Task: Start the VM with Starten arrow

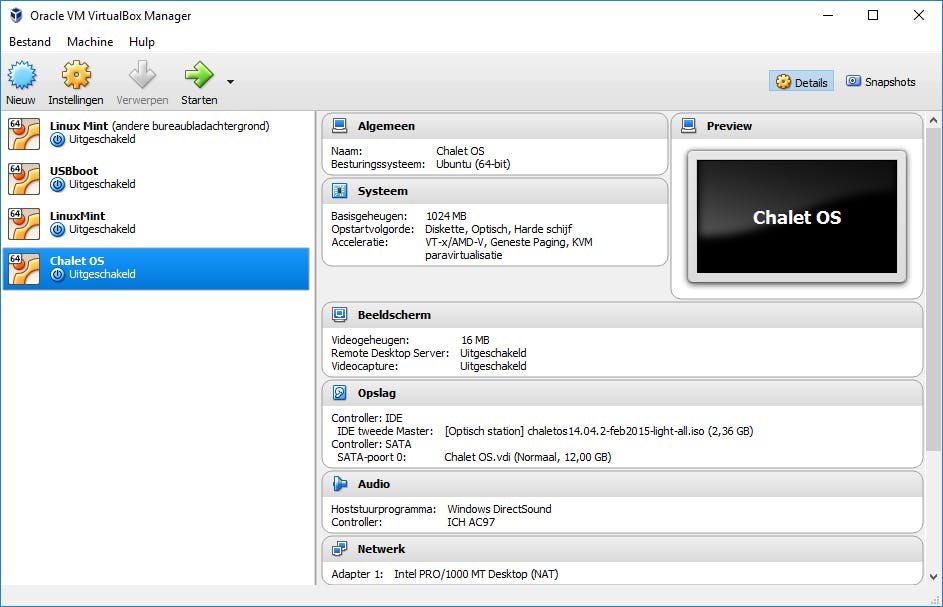Action: pos(199,75)
